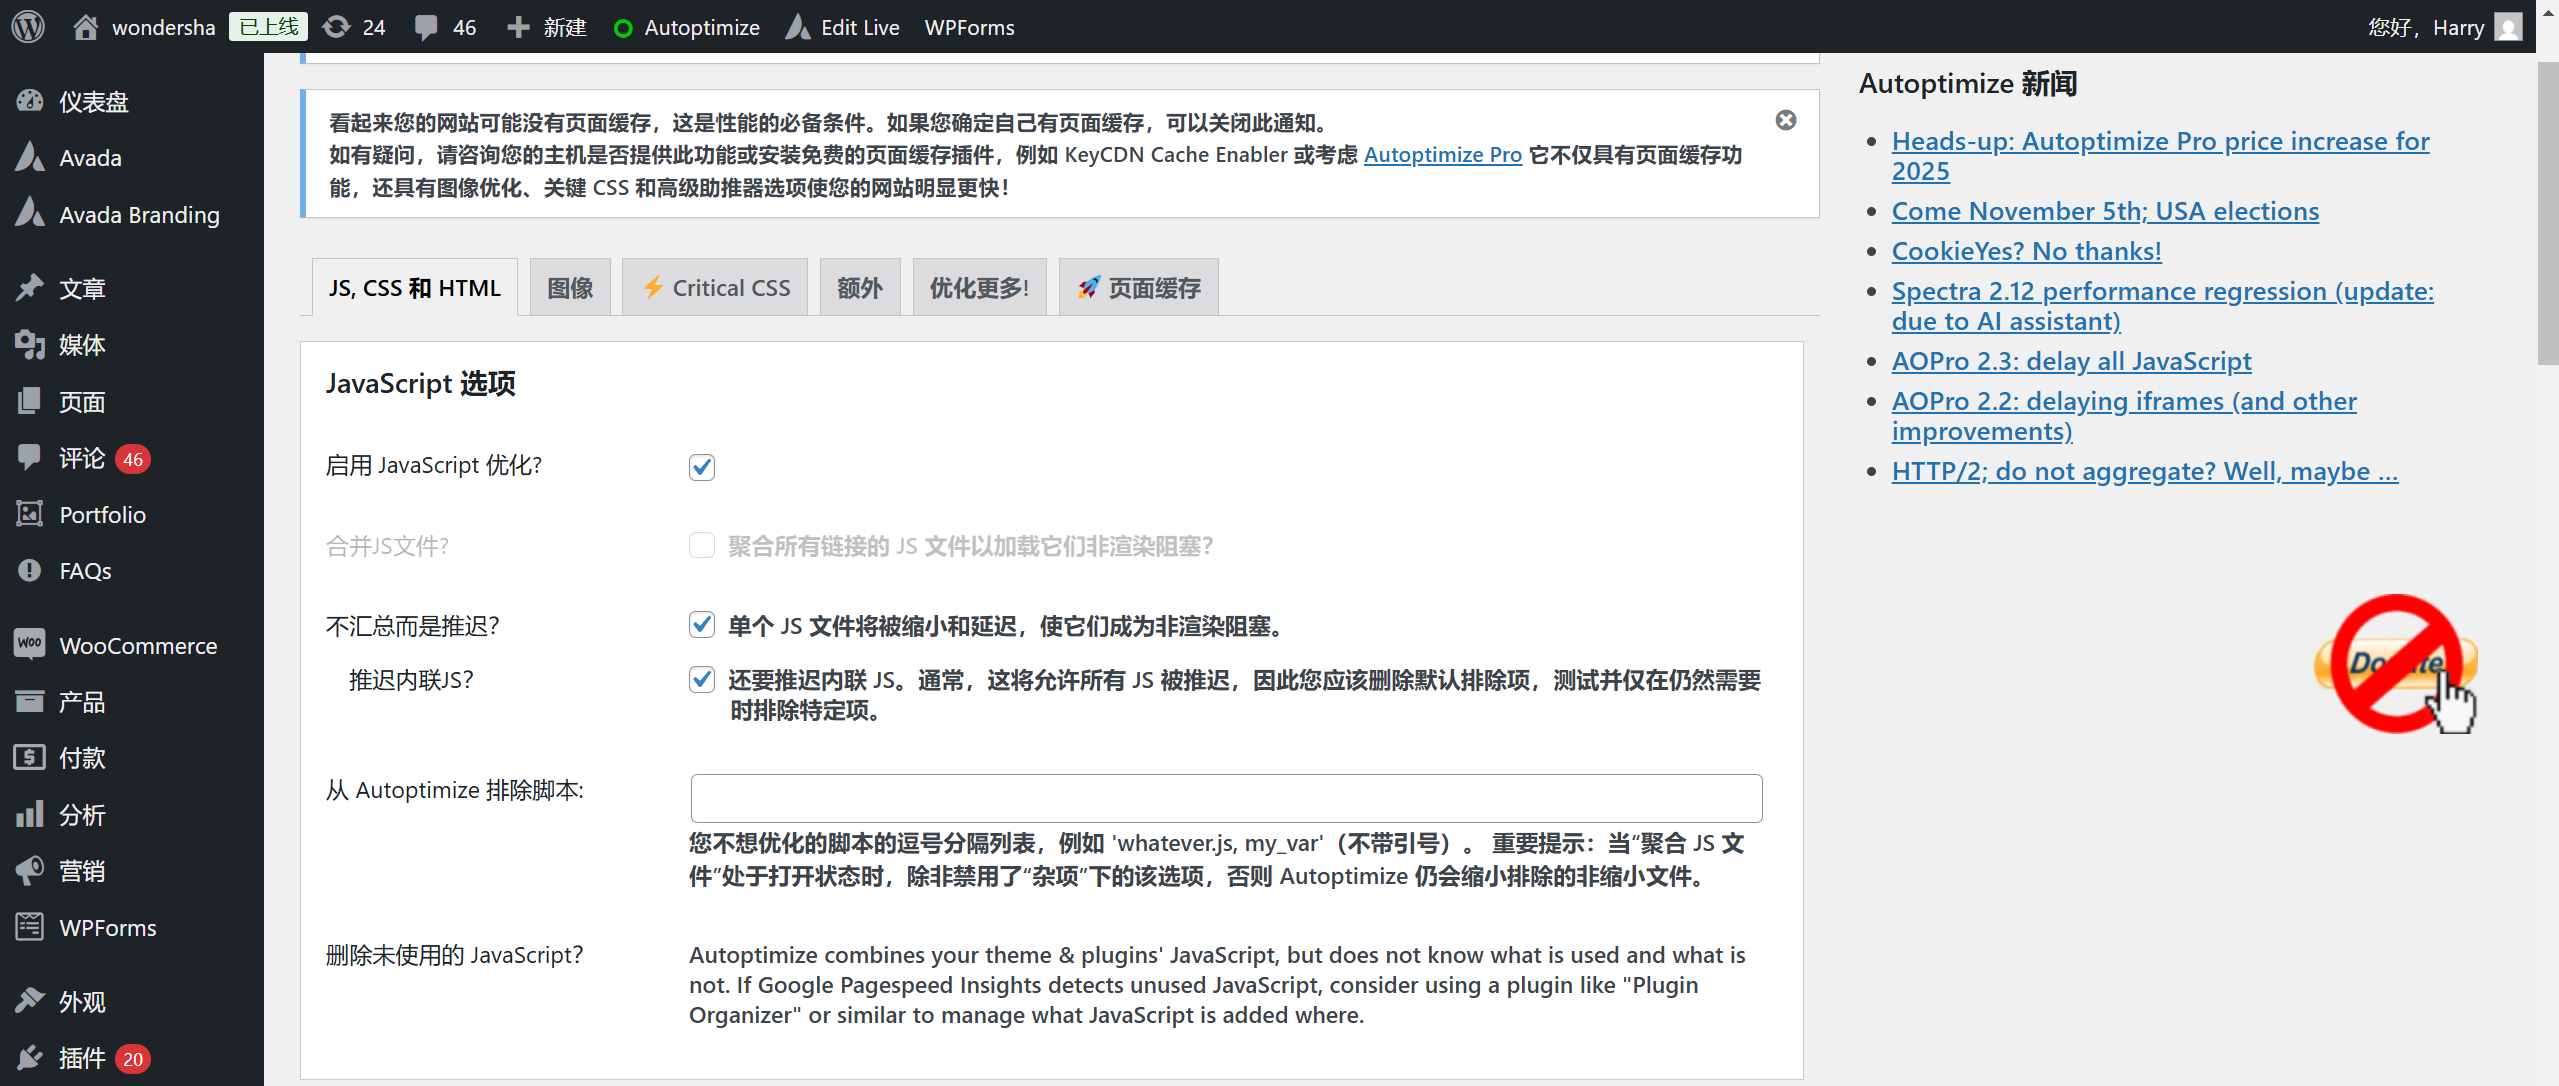Open the Harry user account menu
The image size is (2559, 1086).
coord(2444,27)
